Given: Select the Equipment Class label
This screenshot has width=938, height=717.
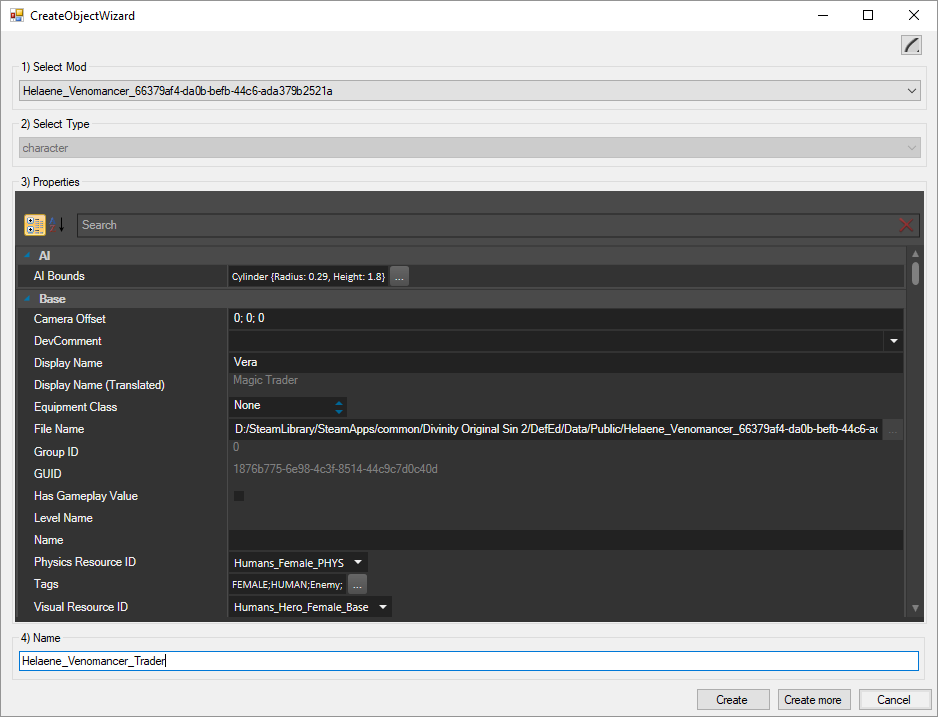Looking at the screenshot, I should tap(75, 407).
